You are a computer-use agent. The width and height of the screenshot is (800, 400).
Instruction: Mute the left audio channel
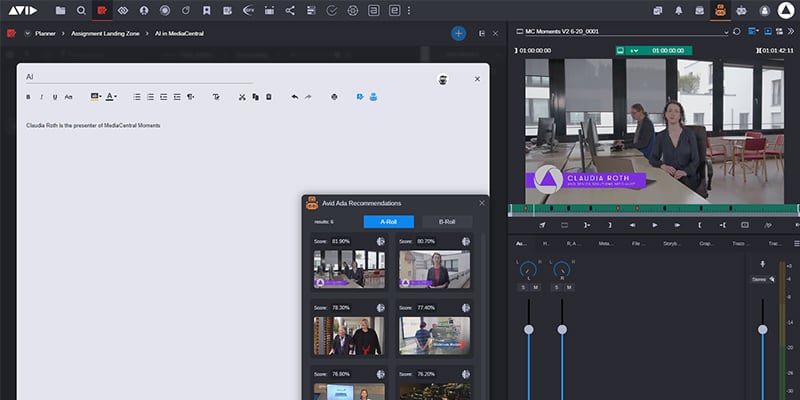[535, 288]
